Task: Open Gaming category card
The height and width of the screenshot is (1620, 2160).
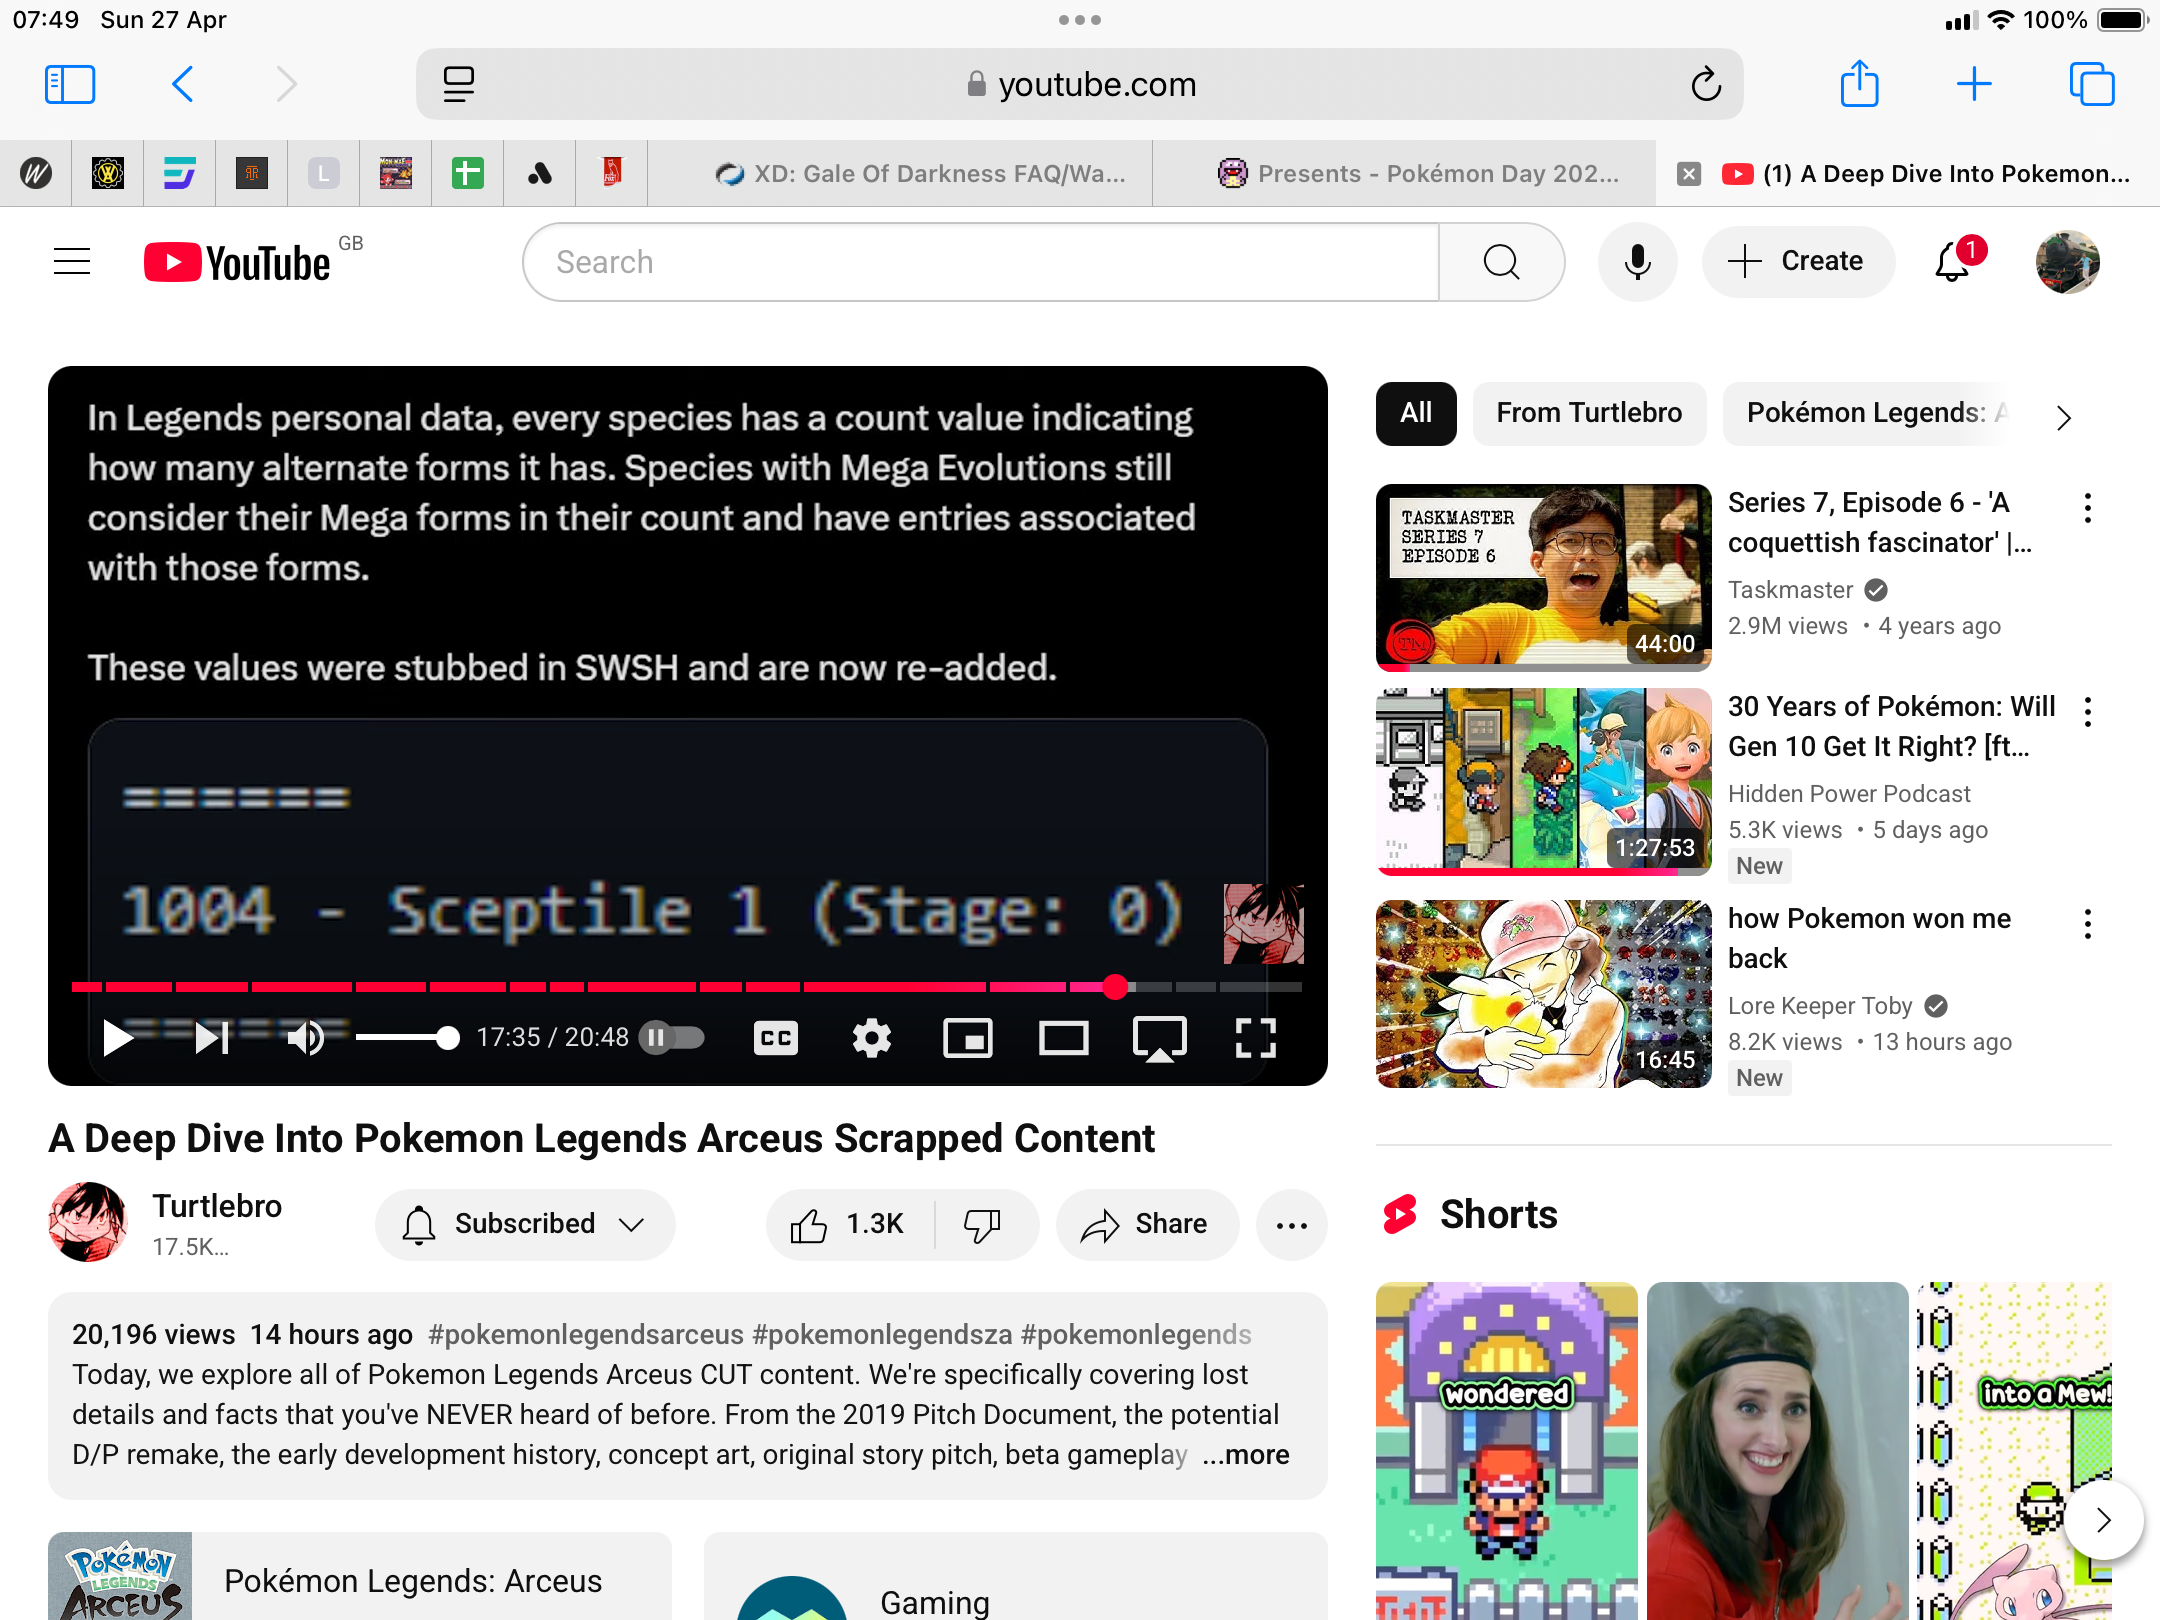Action: coord(1016,1577)
